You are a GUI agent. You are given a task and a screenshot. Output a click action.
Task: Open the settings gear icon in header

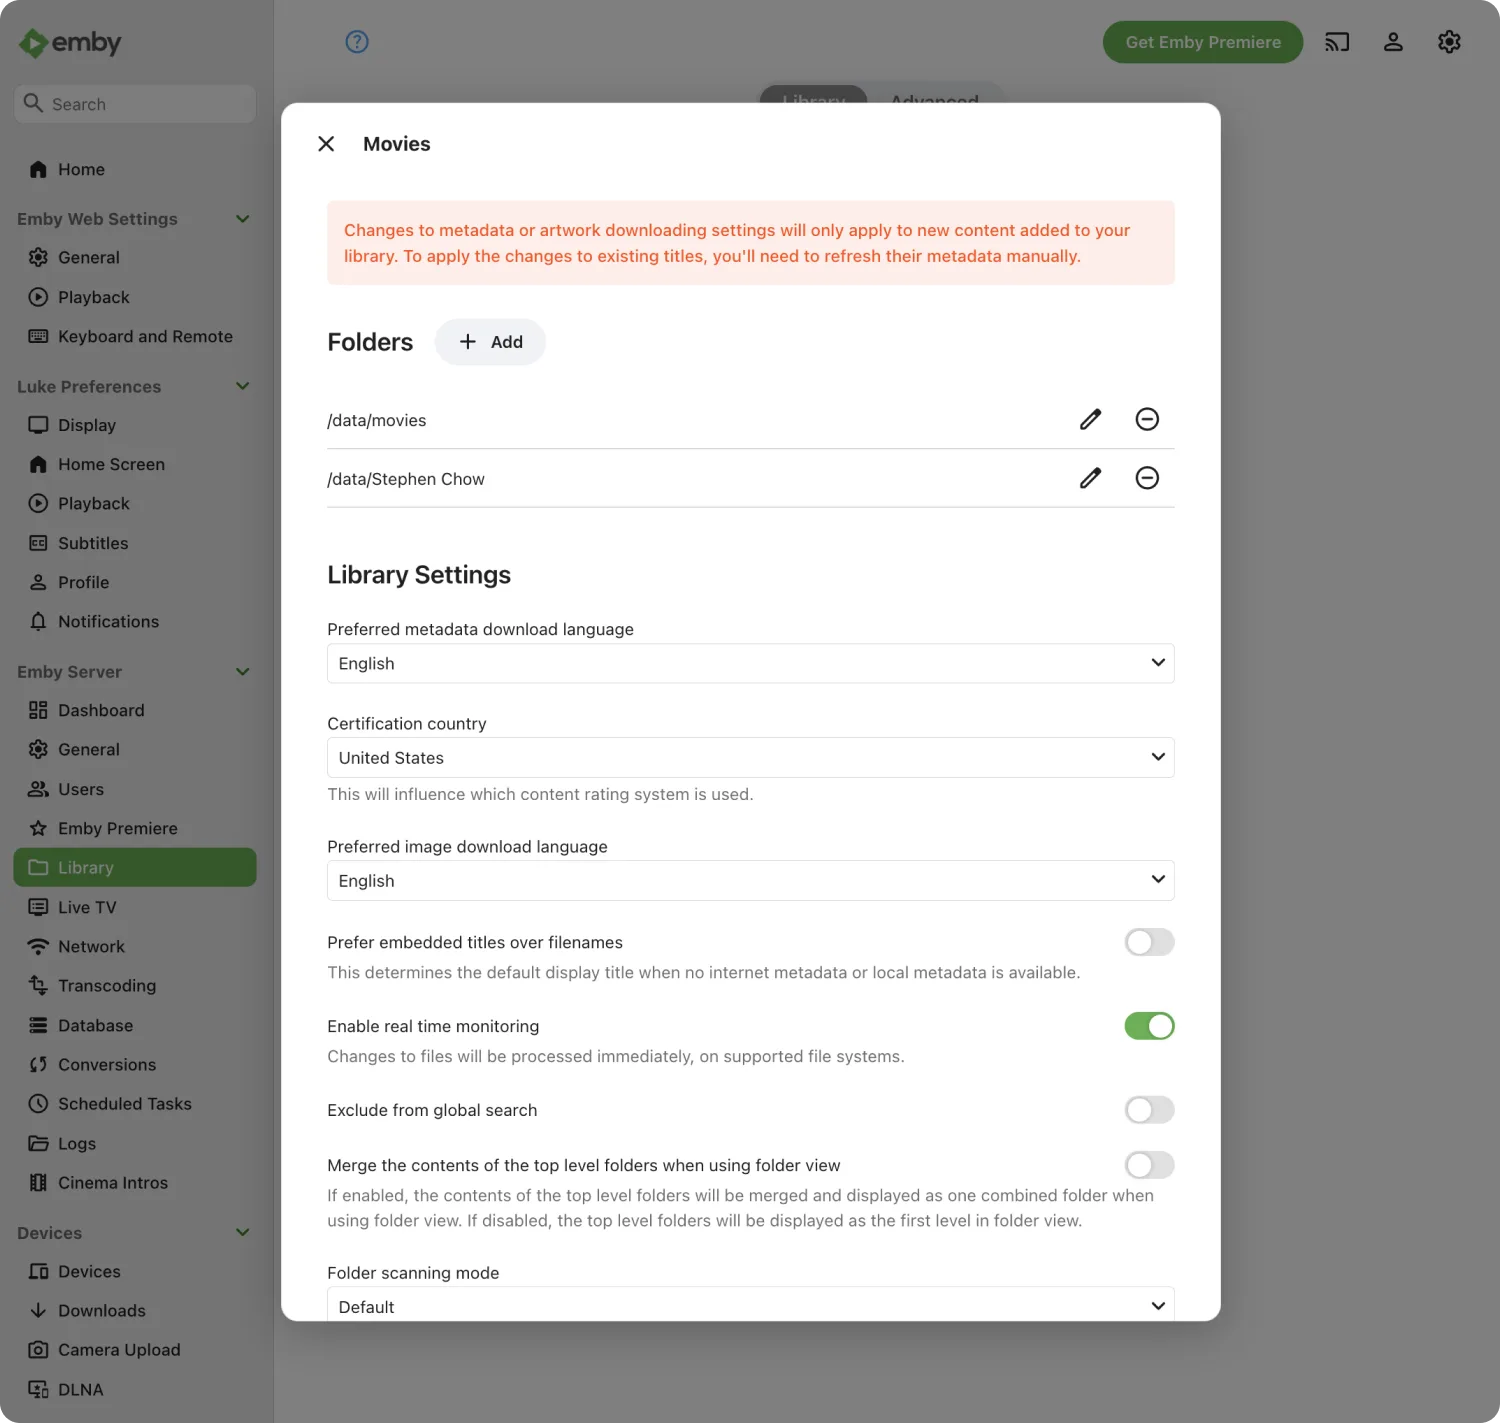click(1449, 42)
